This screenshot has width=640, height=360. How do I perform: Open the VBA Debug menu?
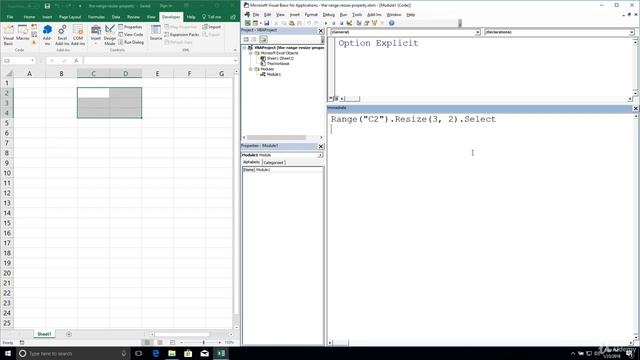328,15
